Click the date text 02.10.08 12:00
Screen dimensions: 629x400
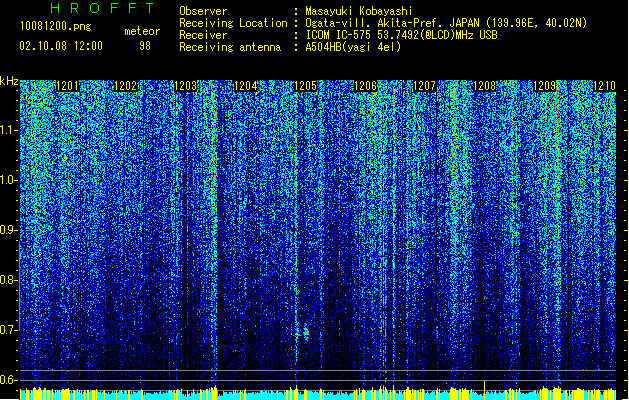click(61, 46)
